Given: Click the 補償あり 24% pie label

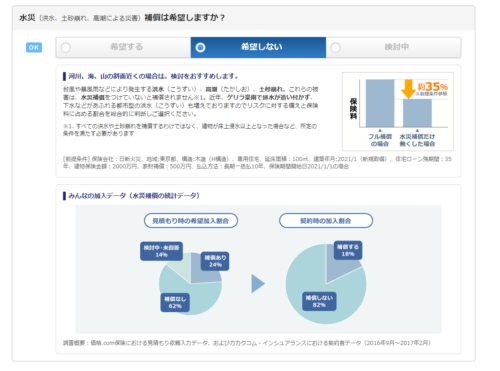Looking at the screenshot, I should (215, 261).
